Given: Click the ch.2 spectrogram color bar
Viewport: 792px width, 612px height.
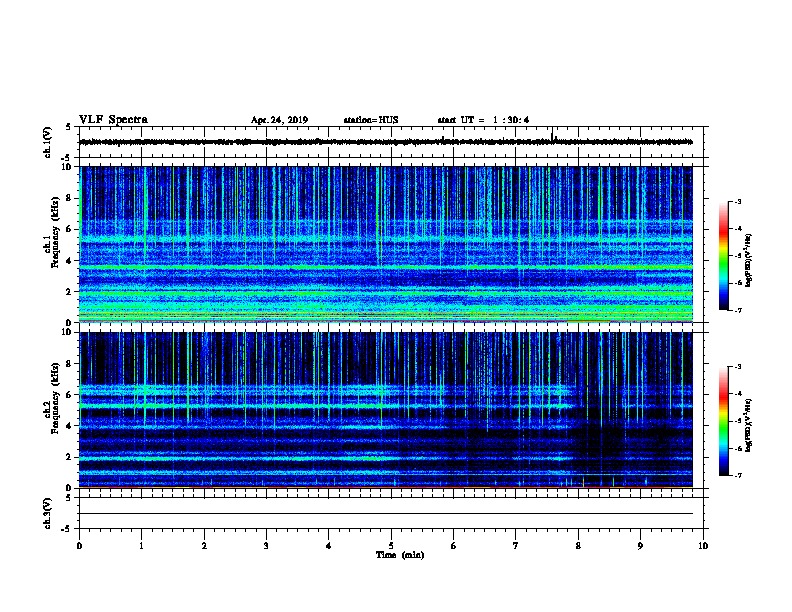Looking at the screenshot, I should (x=724, y=421).
